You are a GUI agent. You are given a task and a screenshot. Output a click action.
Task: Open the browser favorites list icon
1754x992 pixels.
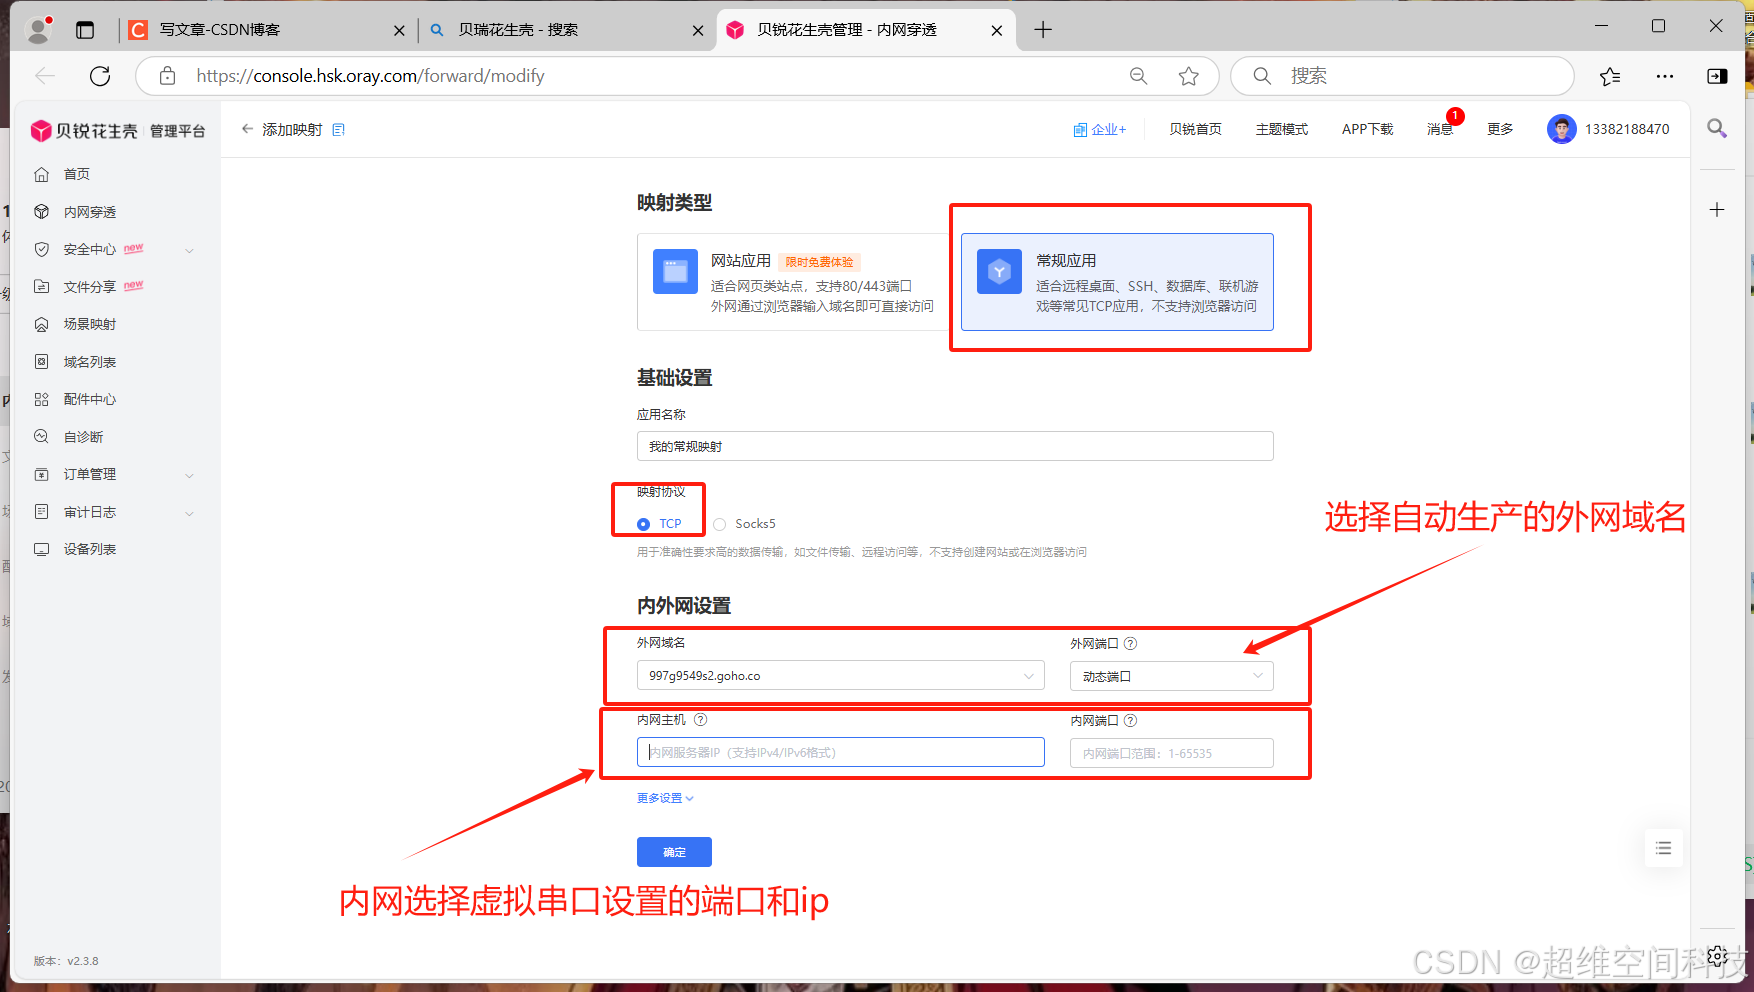[x=1610, y=76]
